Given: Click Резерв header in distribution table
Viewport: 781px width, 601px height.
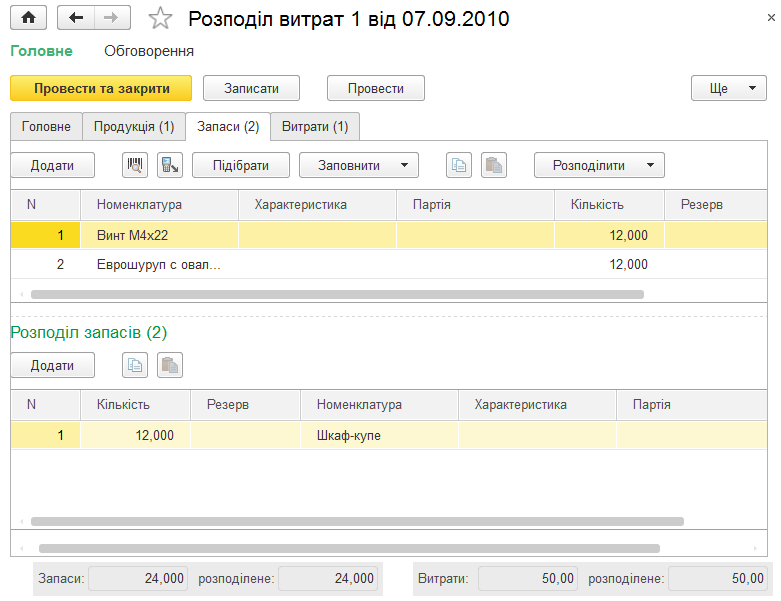Looking at the screenshot, I should (245, 404).
